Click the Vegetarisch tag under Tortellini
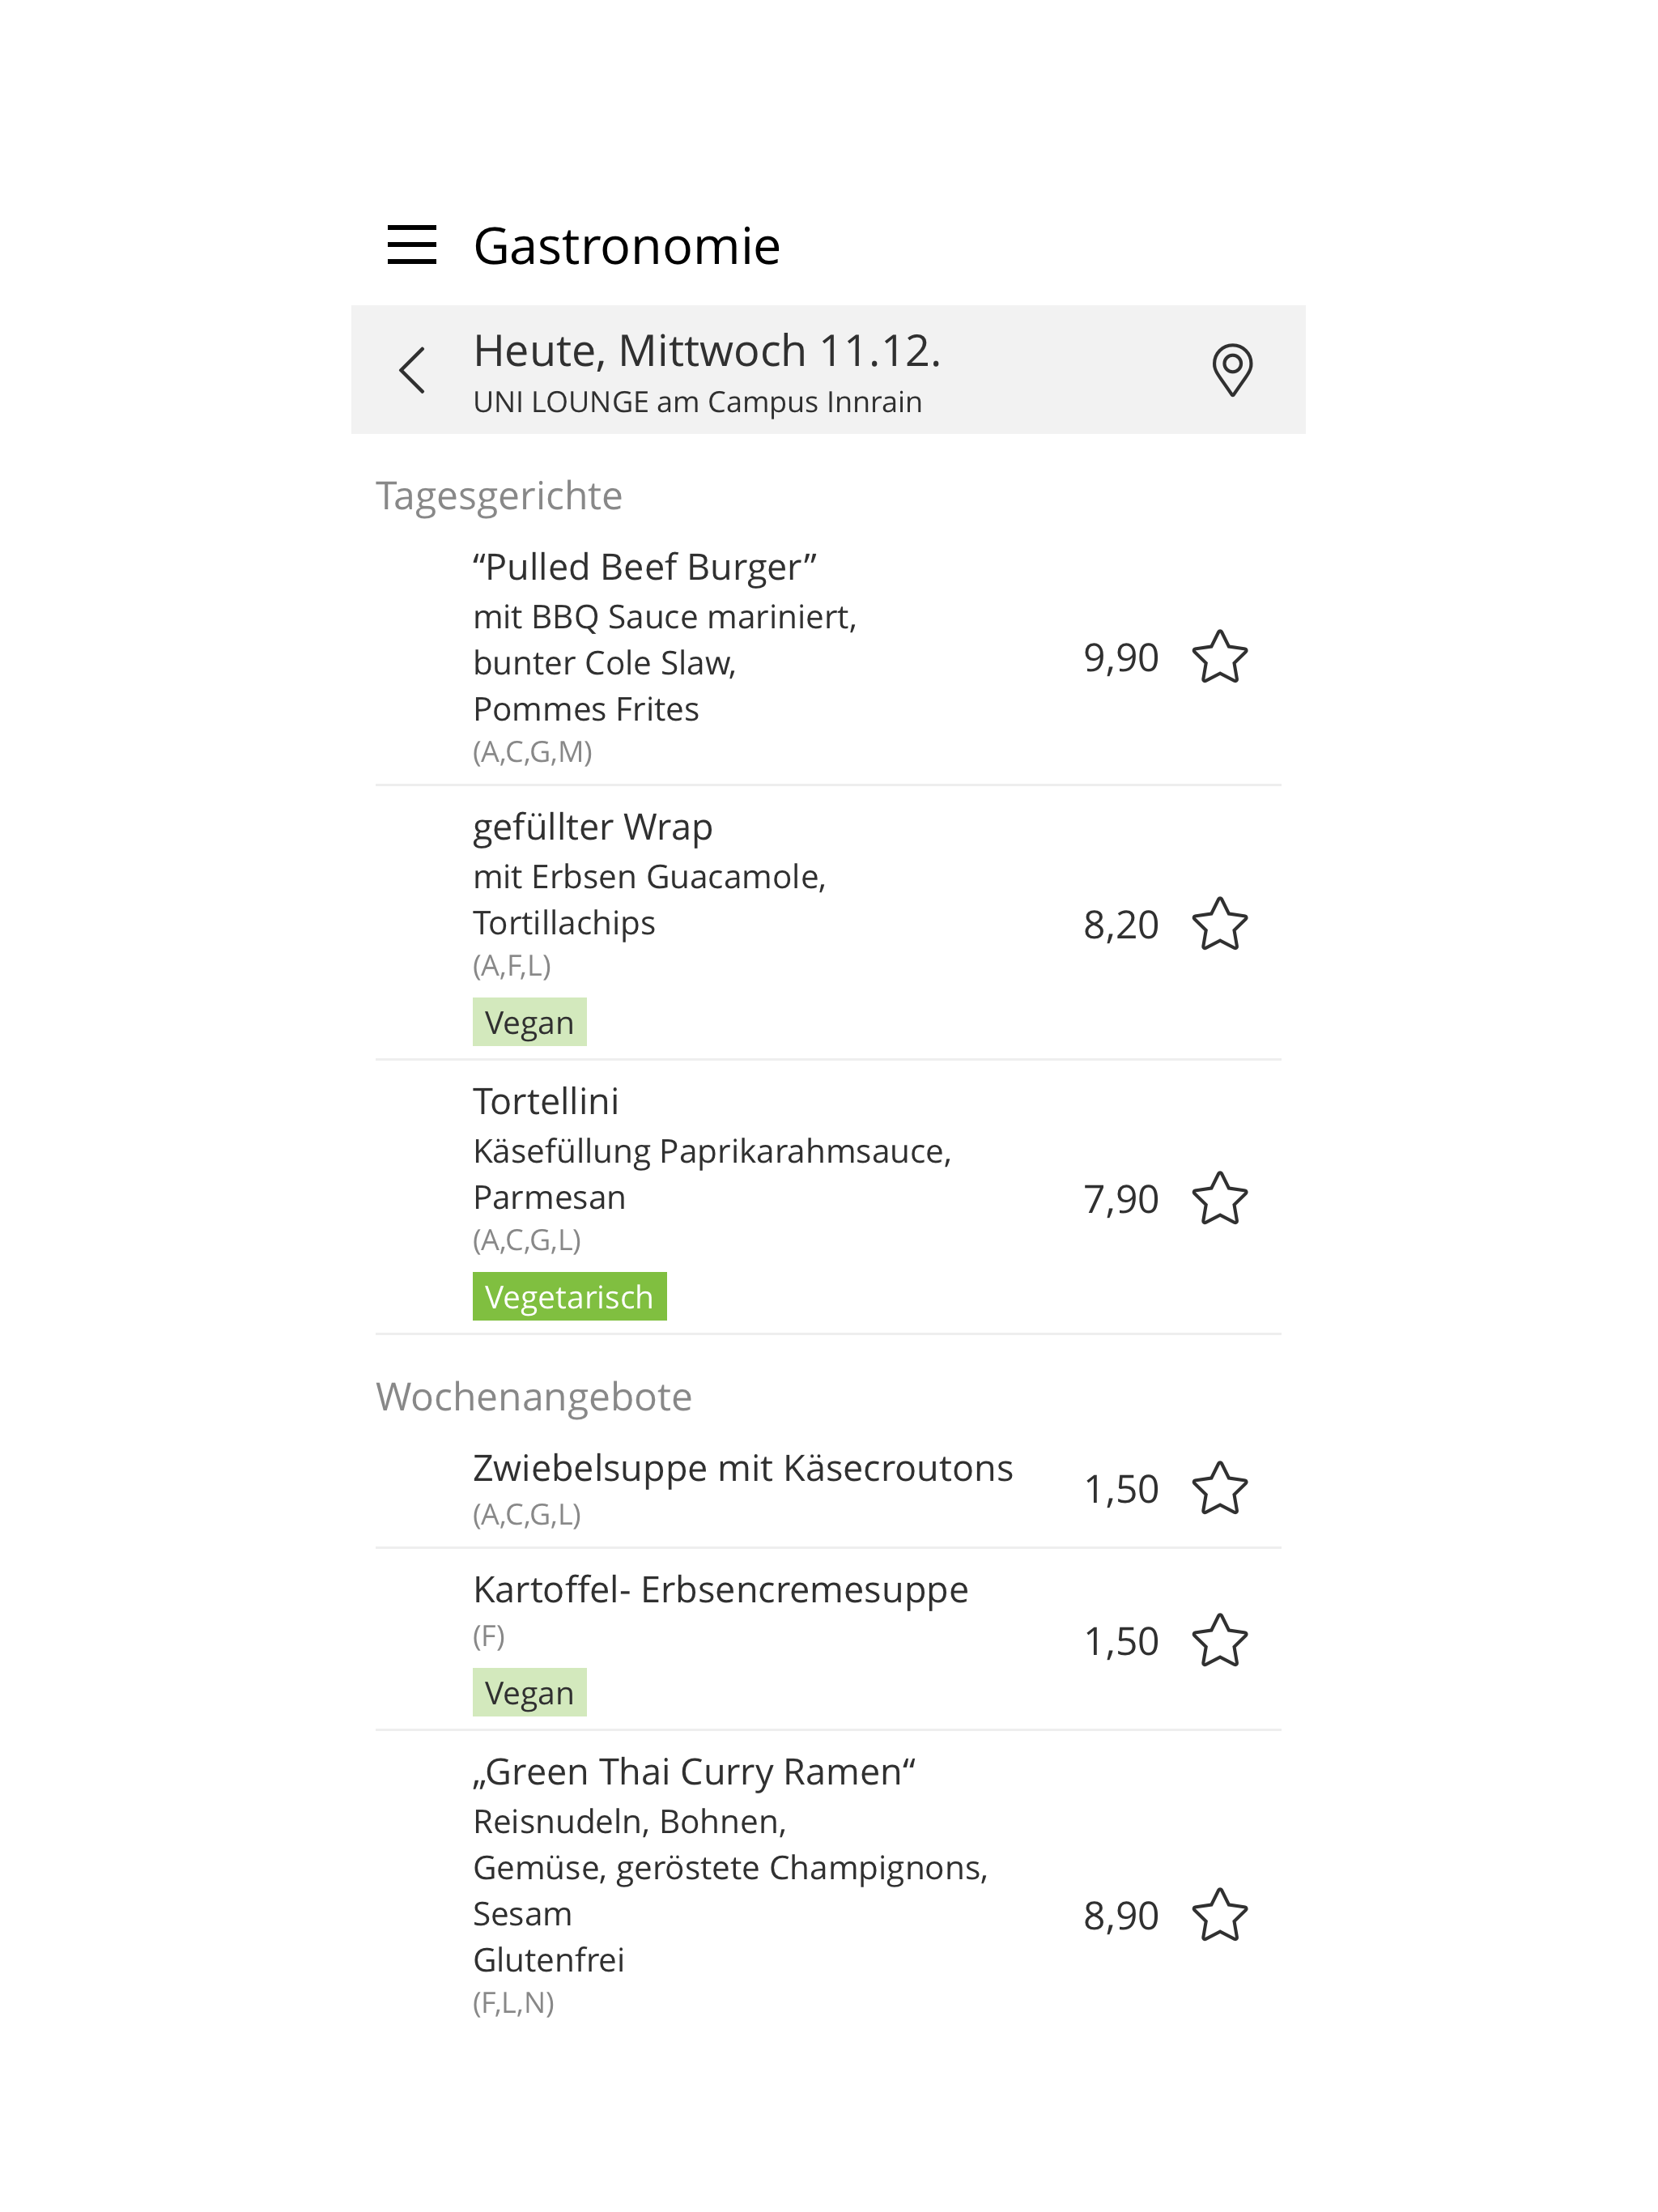The height and width of the screenshot is (2212, 1658). point(569,1296)
